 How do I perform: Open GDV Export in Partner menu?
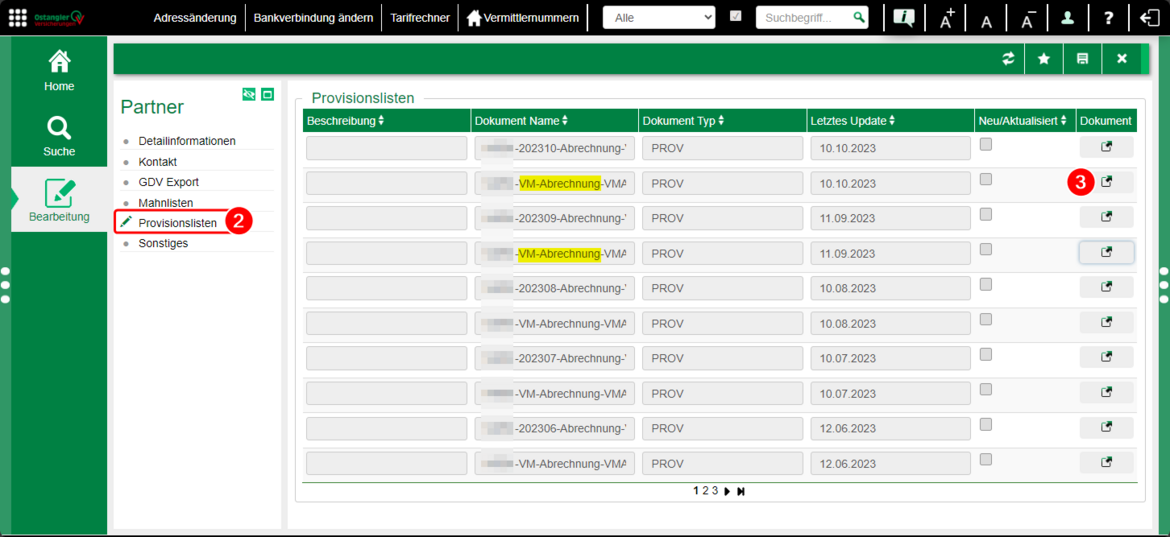[x=169, y=182]
